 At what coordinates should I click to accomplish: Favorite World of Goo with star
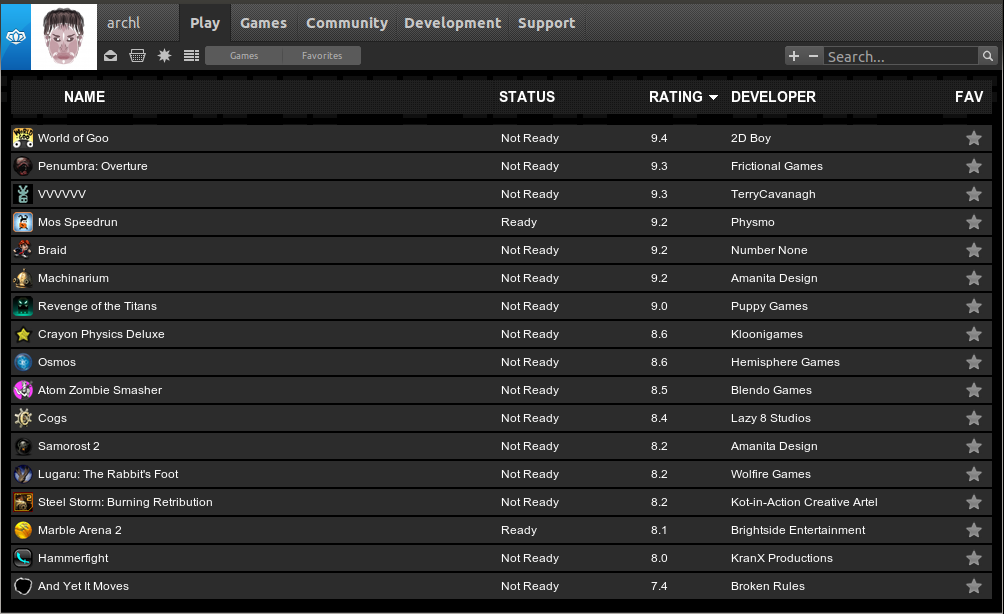(974, 138)
